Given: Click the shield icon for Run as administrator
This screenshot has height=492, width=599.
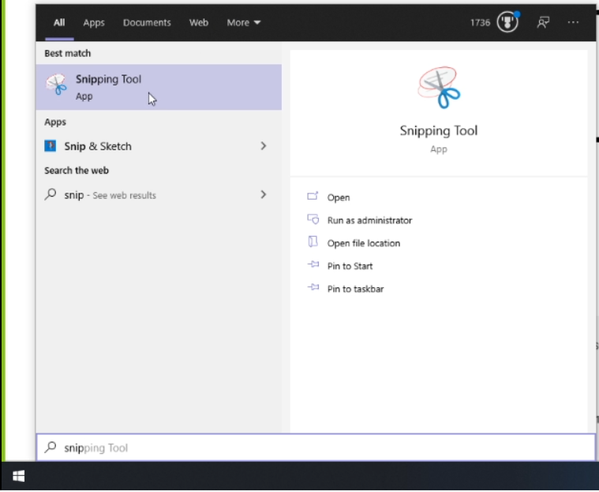Looking at the screenshot, I should point(313,219).
